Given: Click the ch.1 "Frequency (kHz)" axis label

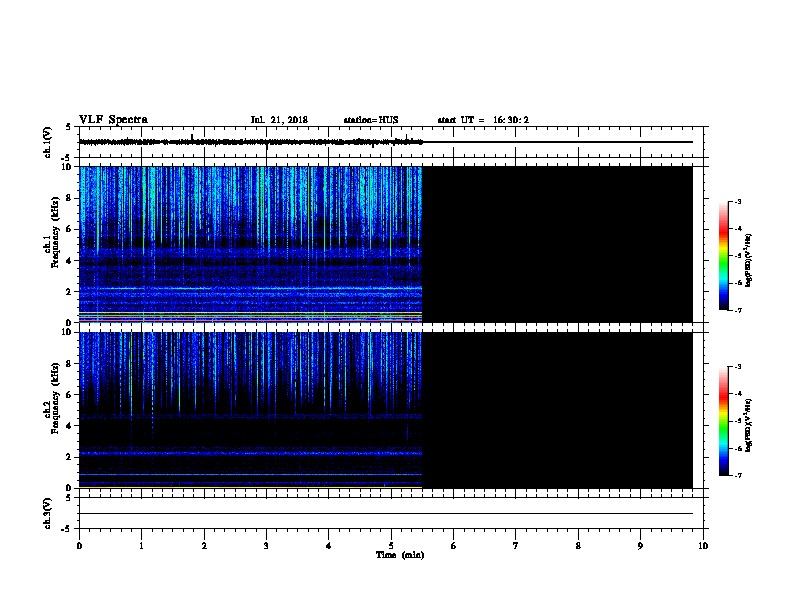Looking at the screenshot, I should (x=55, y=232).
